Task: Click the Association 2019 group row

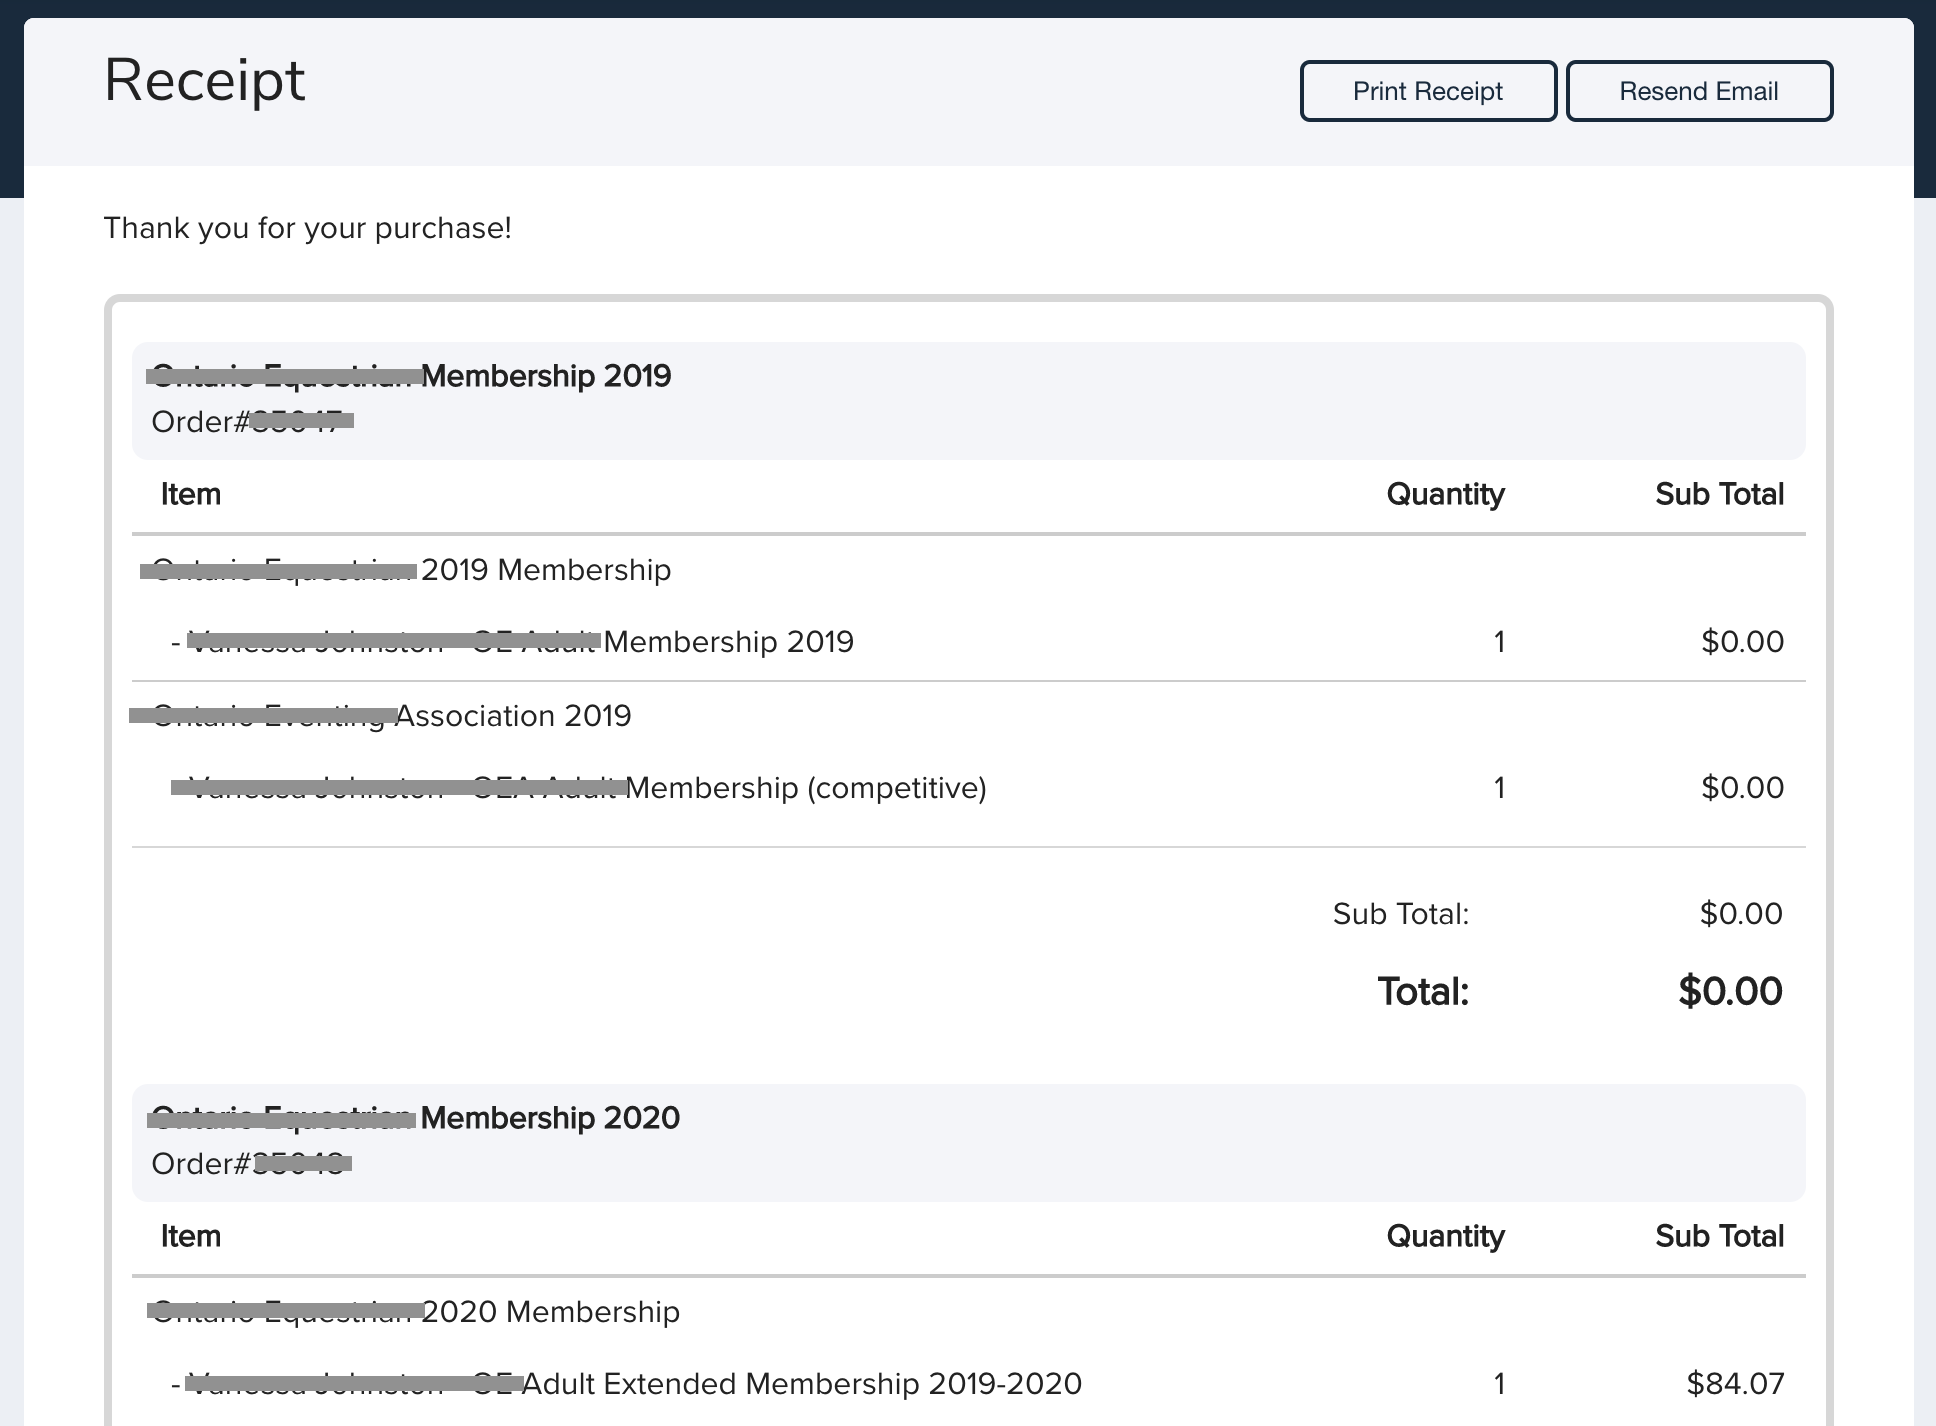Action: click(380, 715)
